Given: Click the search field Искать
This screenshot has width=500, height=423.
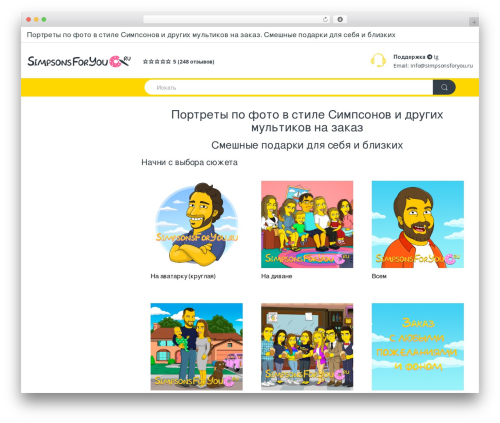Looking at the screenshot, I should click(x=289, y=87).
